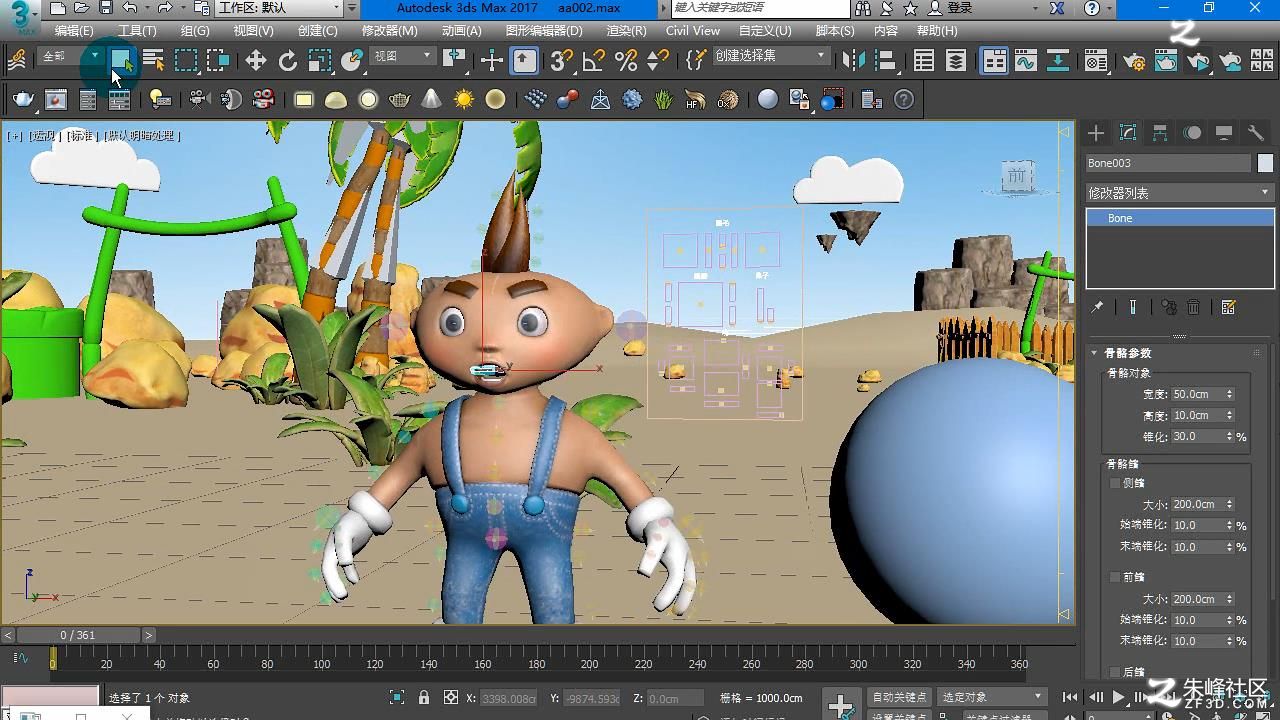Screen dimensions: 1280x720
Task: Click the remove modifier trash icon
Action: (x=1193, y=307)
